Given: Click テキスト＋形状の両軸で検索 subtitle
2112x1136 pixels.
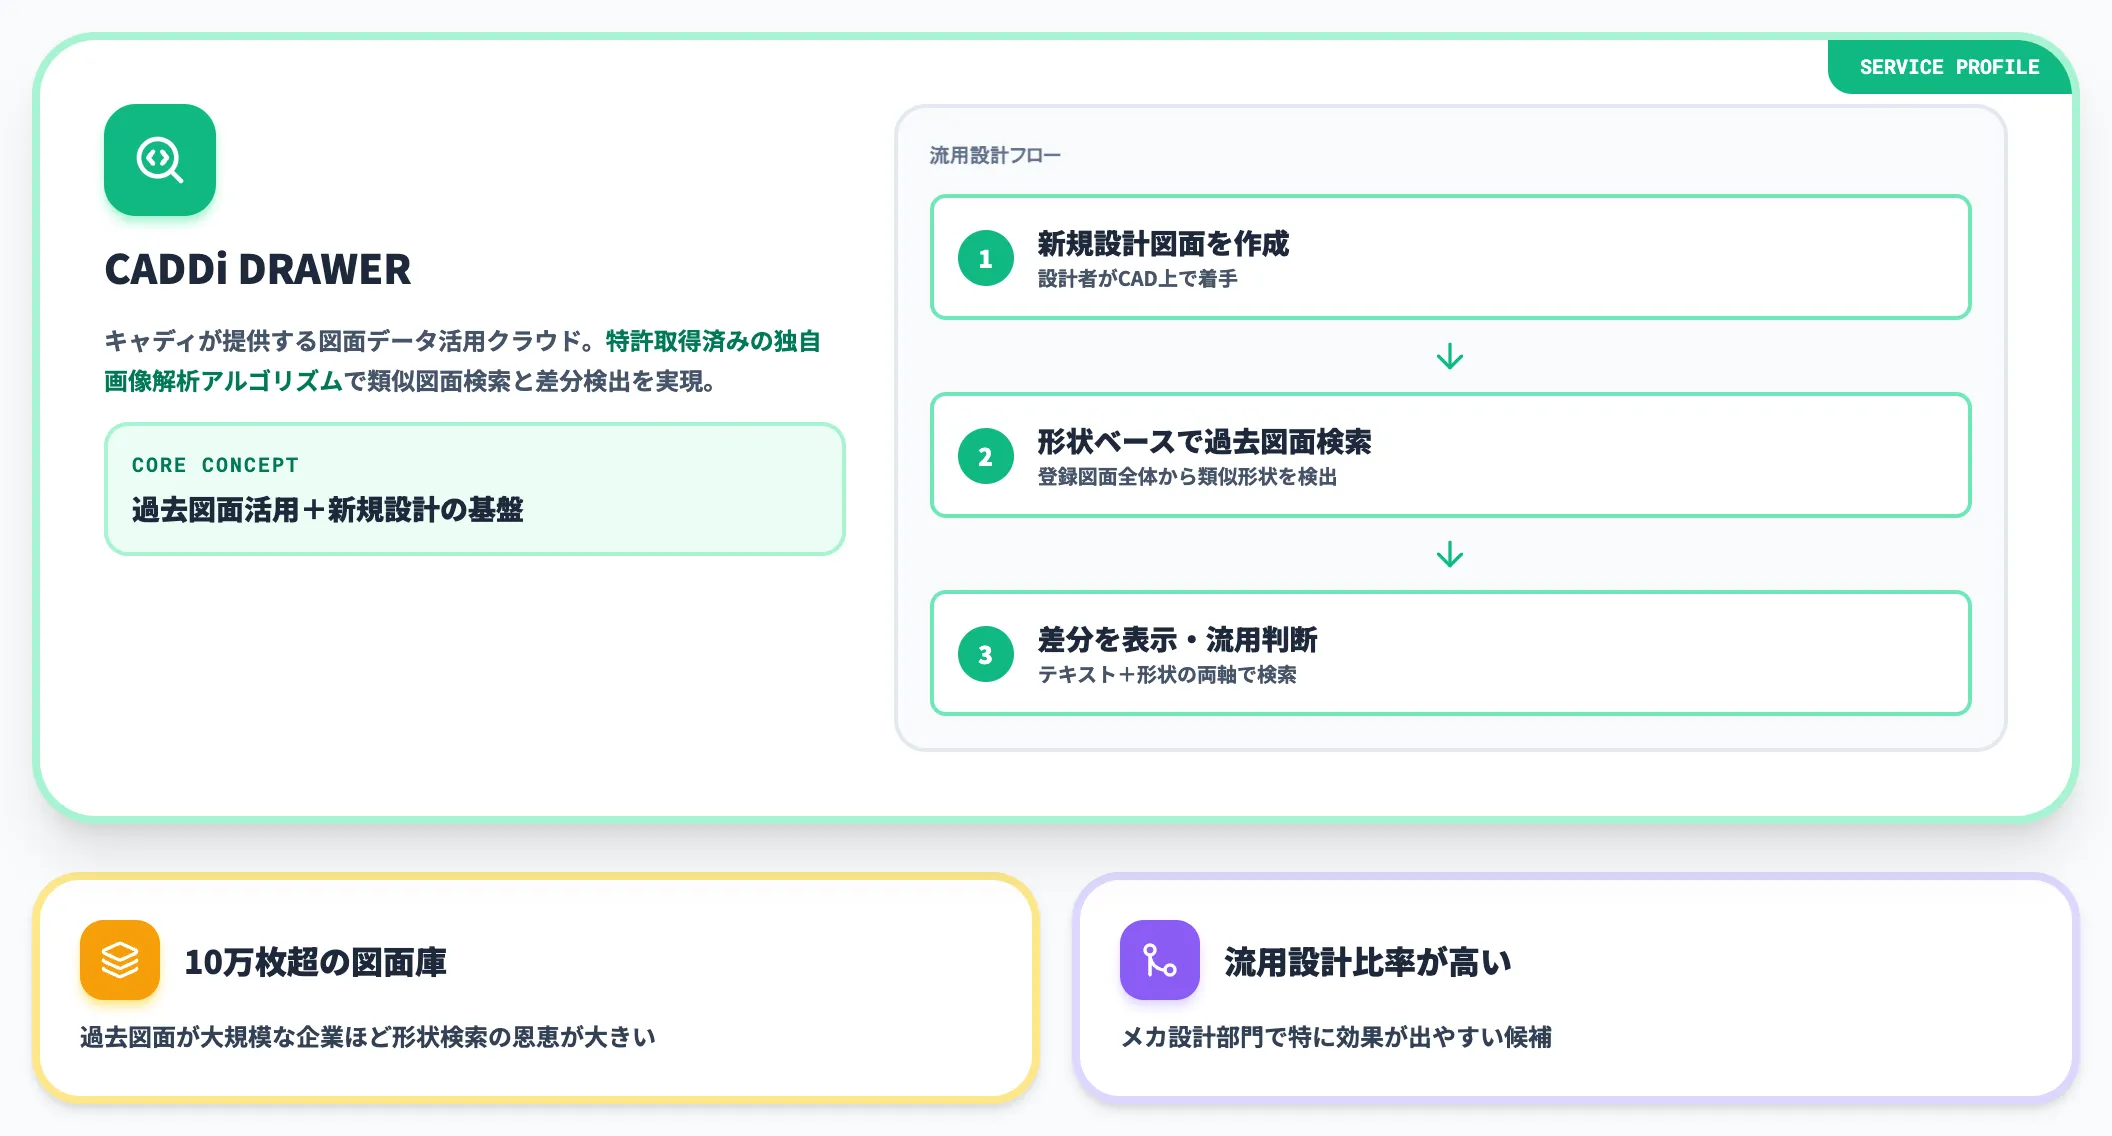Looking at the screenshot, I should tap(1167, 675).
